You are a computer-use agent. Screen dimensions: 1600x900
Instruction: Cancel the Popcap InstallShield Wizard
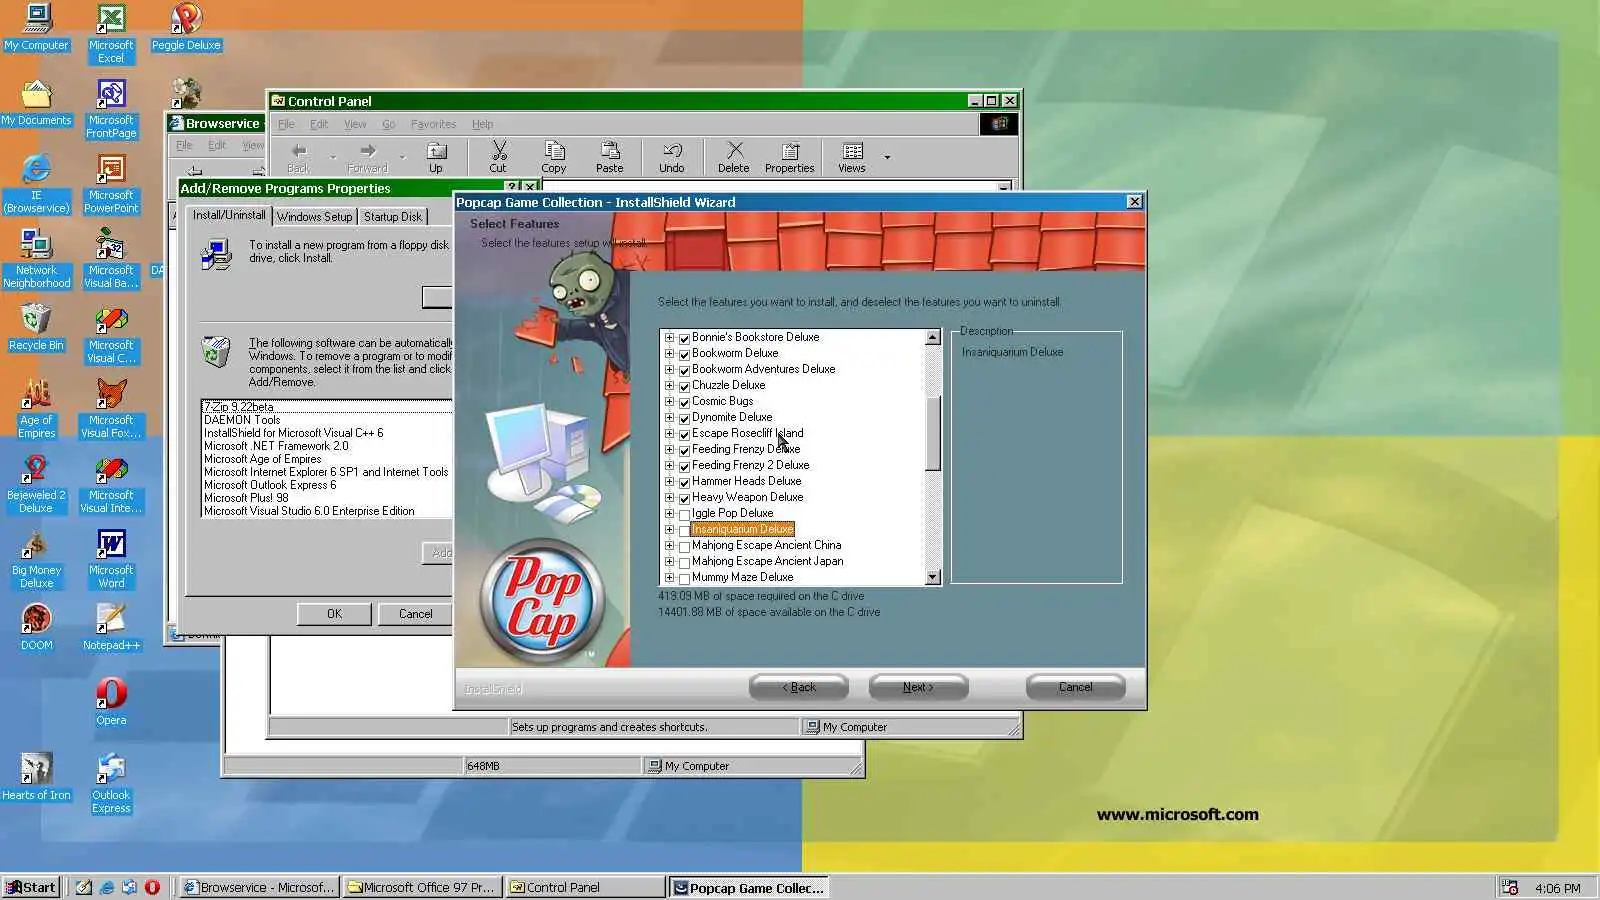click(x=1076, y=687)
